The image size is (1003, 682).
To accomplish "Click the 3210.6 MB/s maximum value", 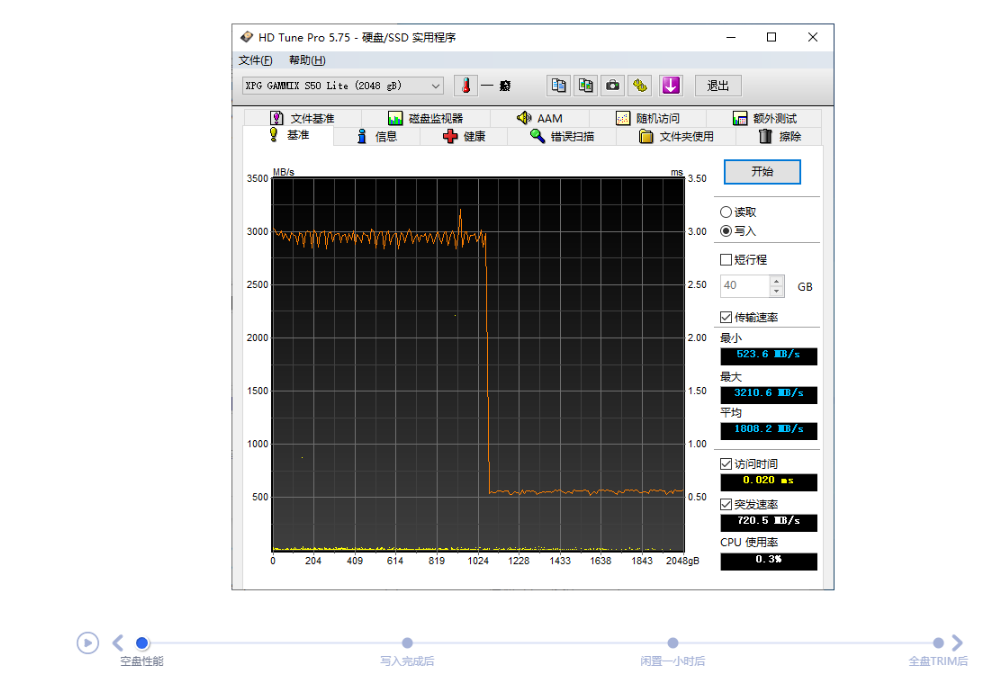I will [768, 394].
